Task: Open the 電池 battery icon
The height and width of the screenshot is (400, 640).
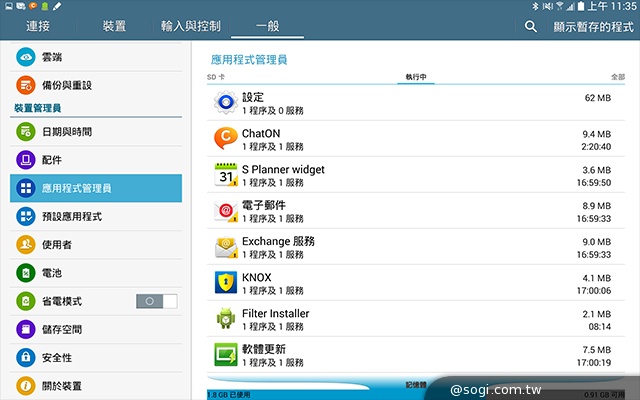Action: tap(26, 273)
